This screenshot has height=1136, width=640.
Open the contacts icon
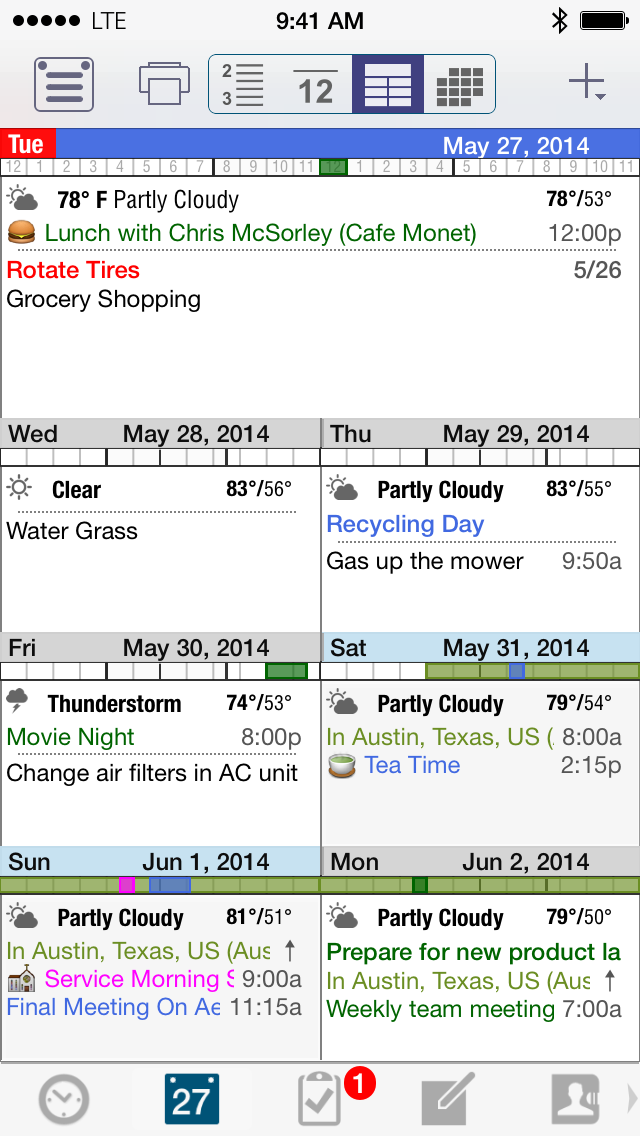click(x=576, y=1100)
